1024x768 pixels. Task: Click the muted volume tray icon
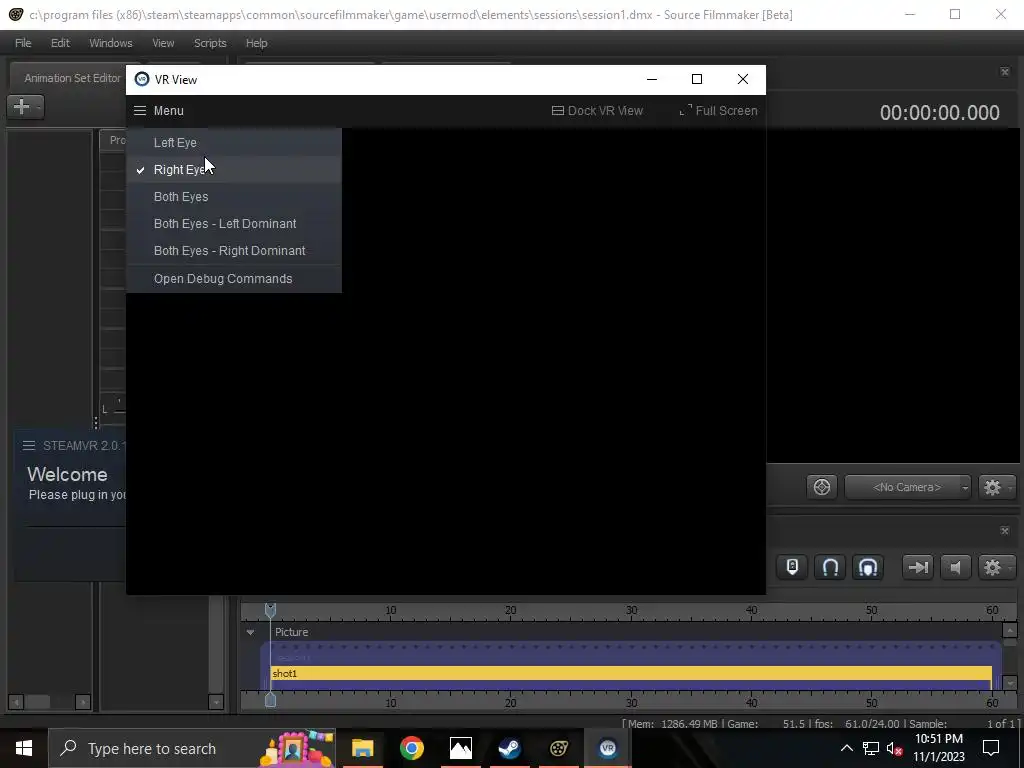(895, 748)
